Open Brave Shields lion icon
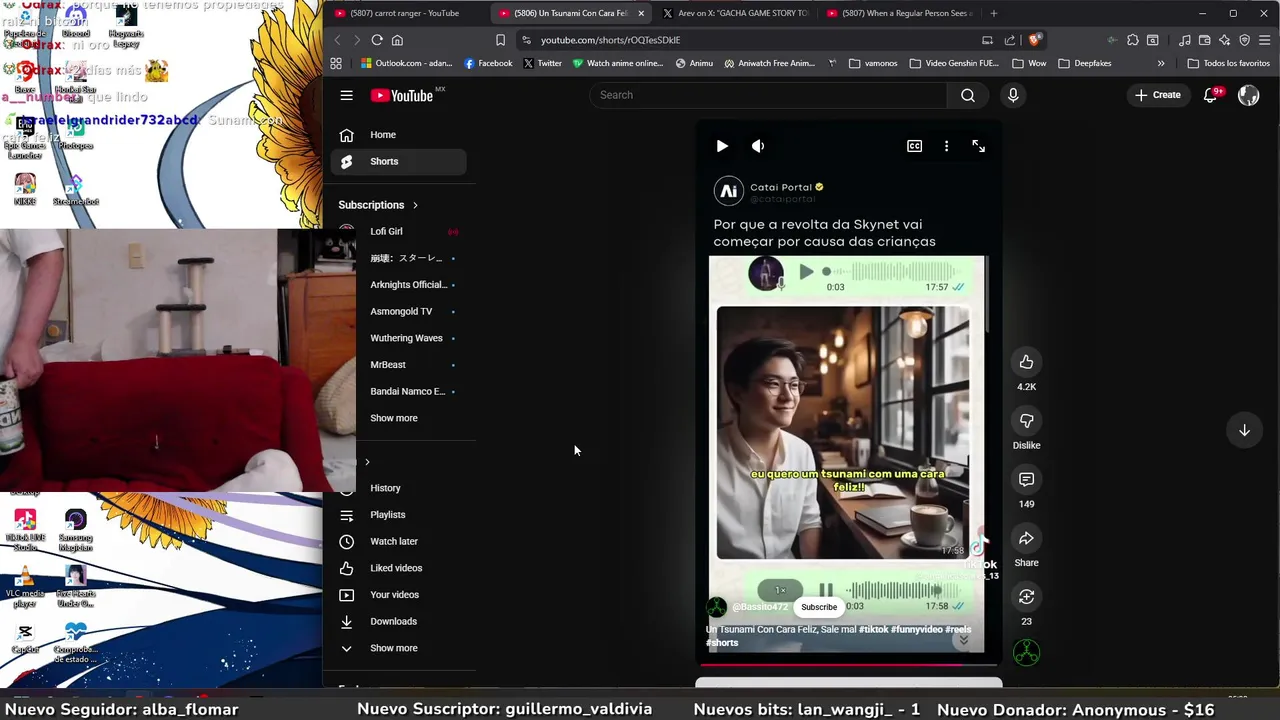Viewport: 1280px width, 720px height. coord(1034,40)
